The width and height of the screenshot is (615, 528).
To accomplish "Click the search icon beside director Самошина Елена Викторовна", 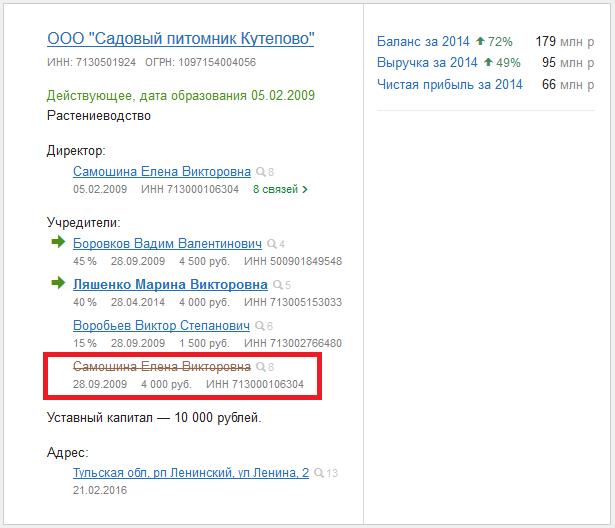I will (x=260, y=172).
